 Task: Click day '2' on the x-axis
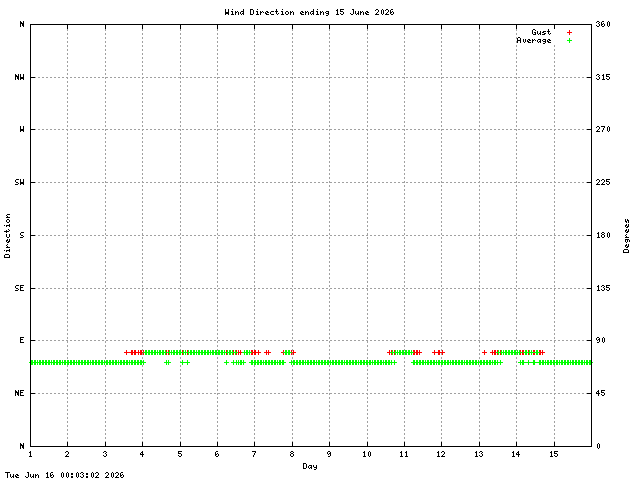[67, 454]
